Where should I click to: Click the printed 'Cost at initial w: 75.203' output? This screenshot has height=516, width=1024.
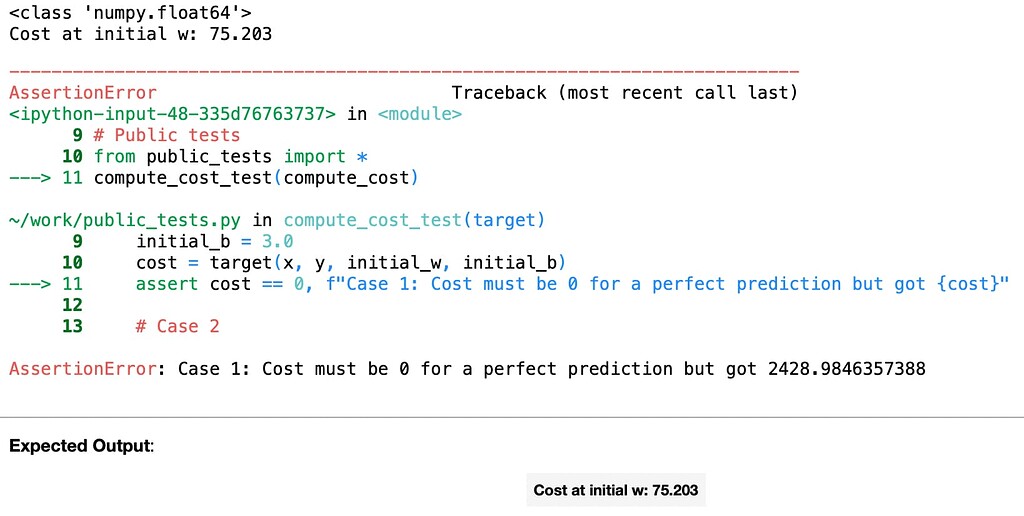click(x=140, y=34)
